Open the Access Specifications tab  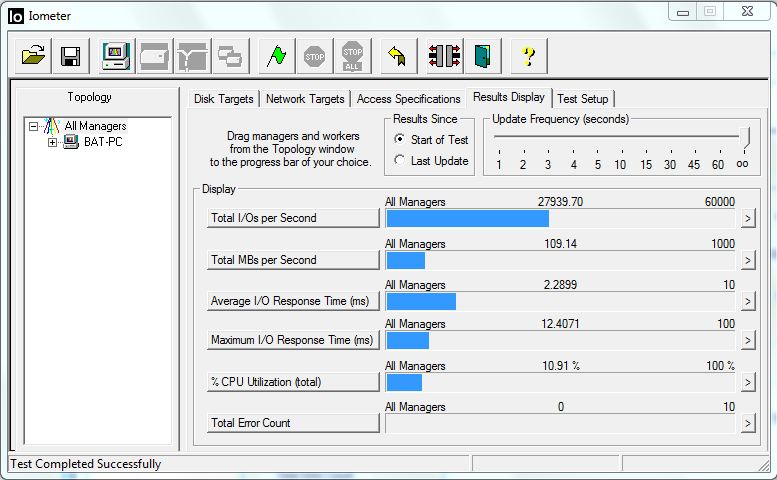coord(408,99)
